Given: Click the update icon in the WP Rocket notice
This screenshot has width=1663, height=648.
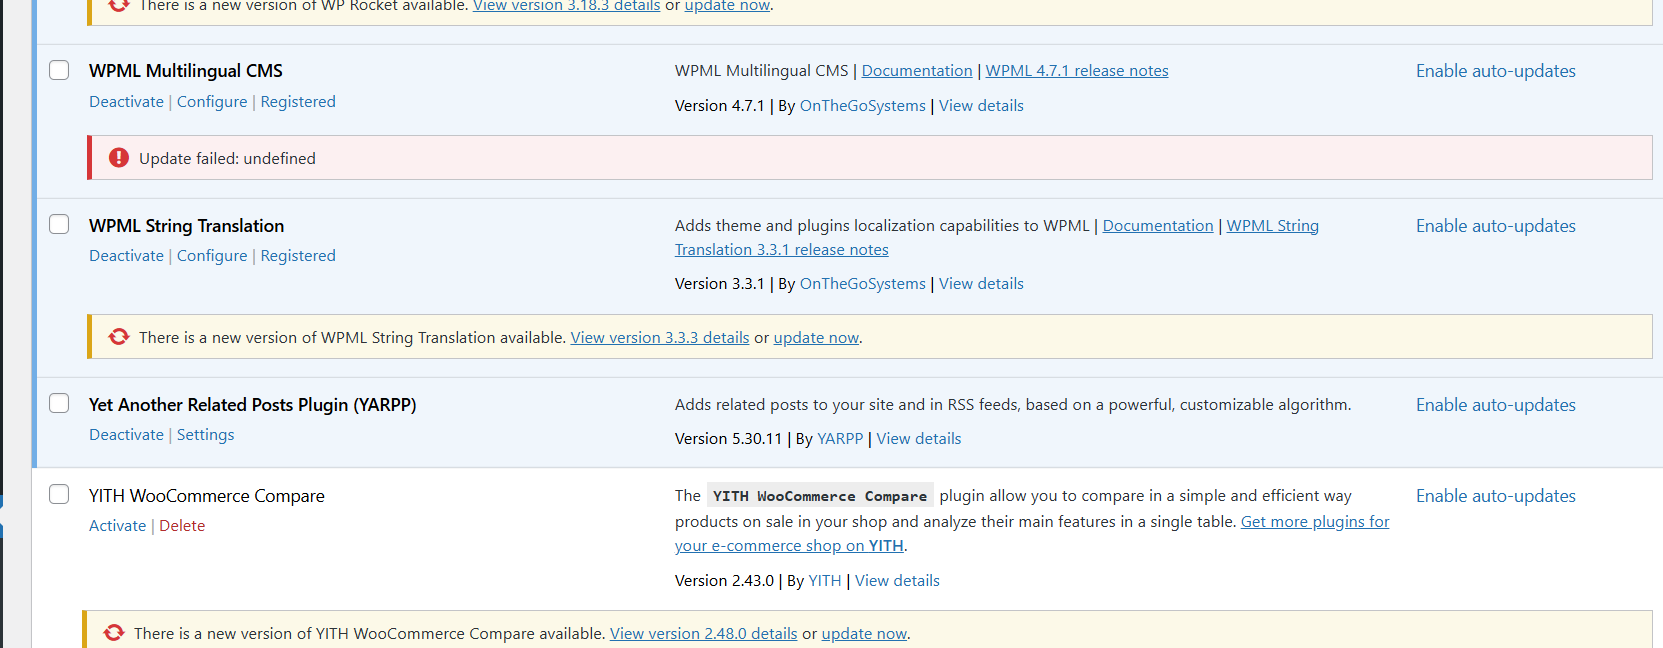Looking at the screenshot, I should pos(119,5).
